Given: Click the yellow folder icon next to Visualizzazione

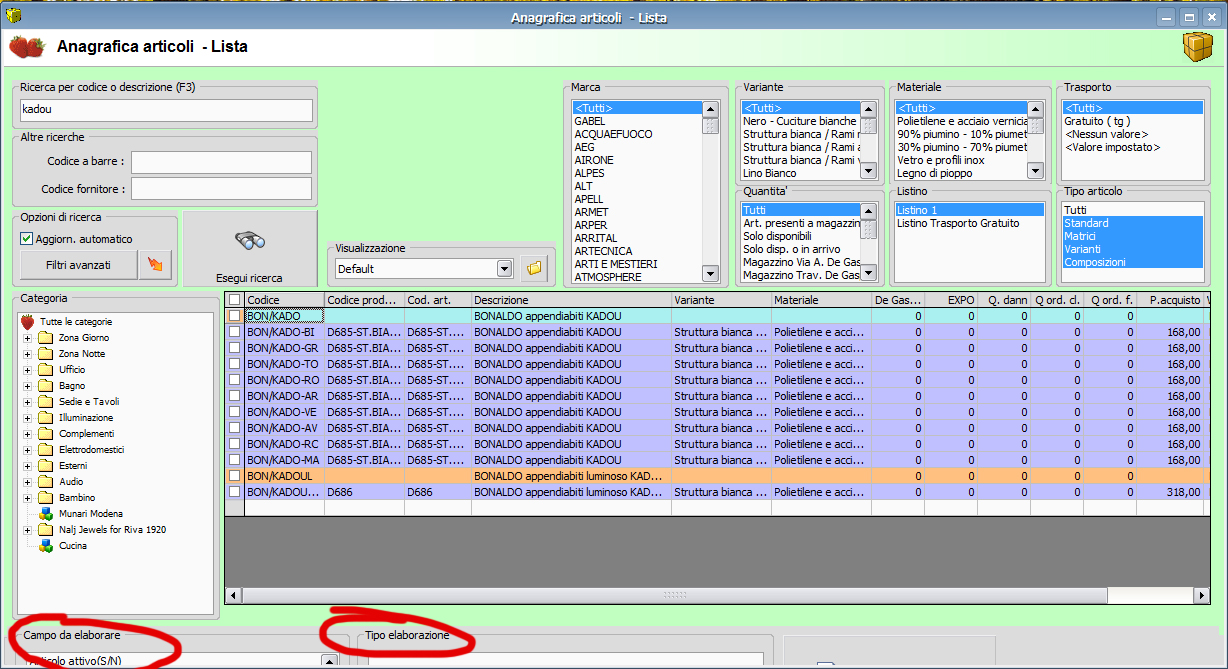Looking at the screenshot, I should (534, 268).
